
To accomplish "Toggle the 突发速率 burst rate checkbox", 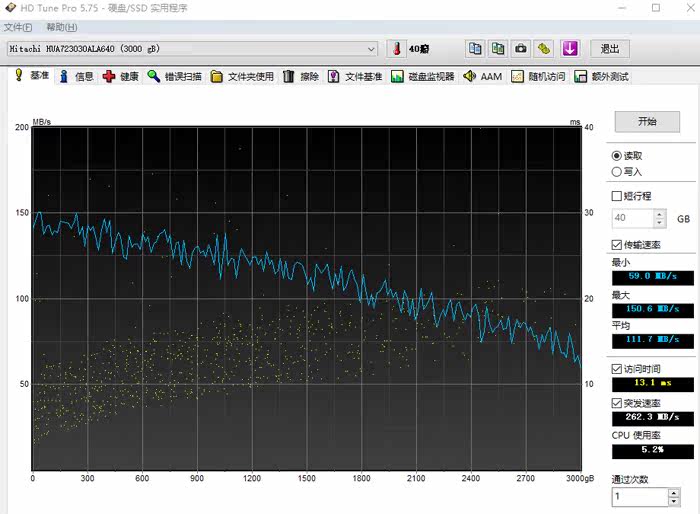I will (617, 403).
